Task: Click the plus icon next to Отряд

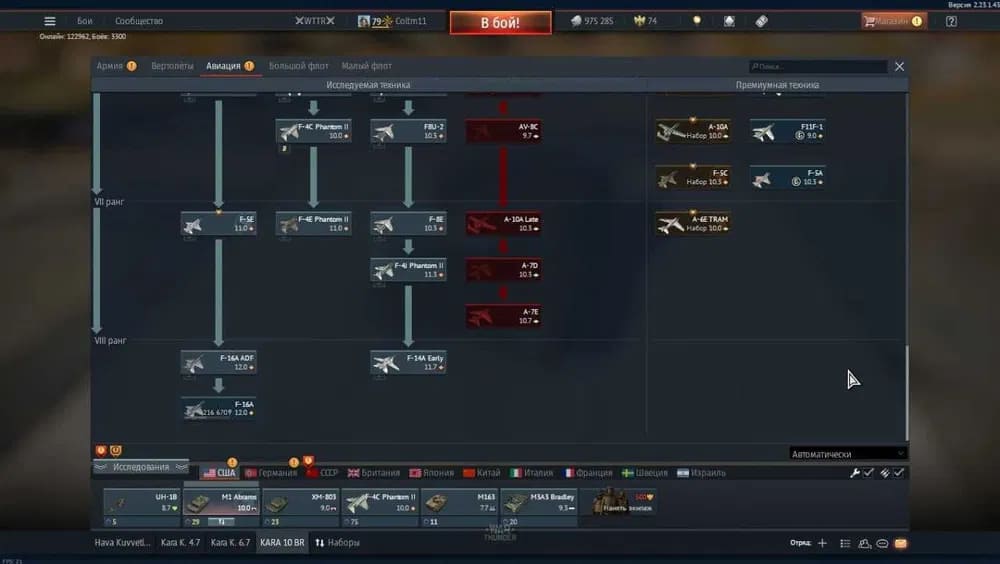Action: point(822,543)
